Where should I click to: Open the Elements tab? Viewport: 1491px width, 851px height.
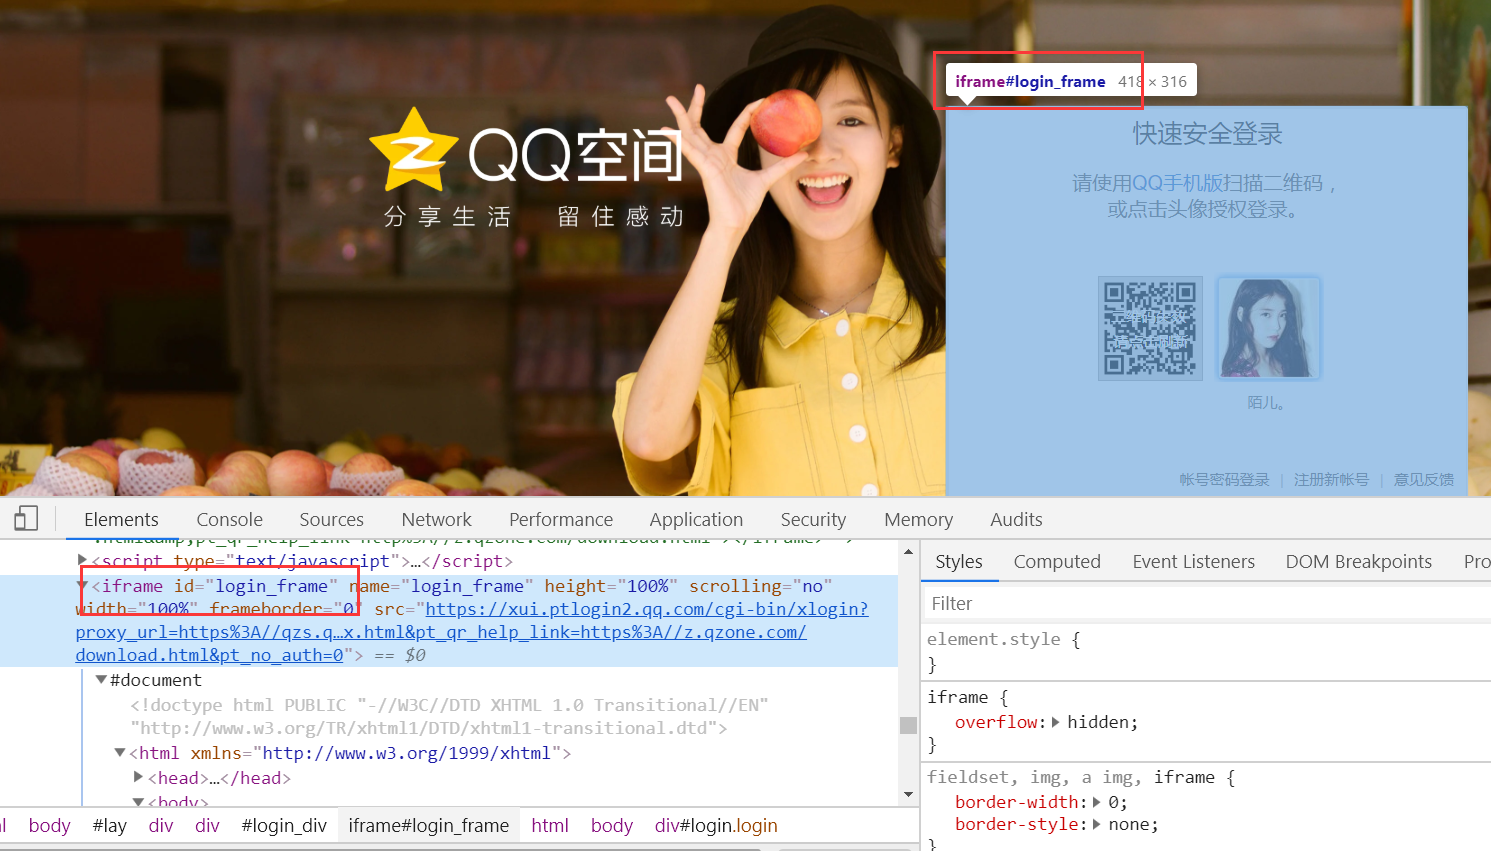tap(121, 519)
